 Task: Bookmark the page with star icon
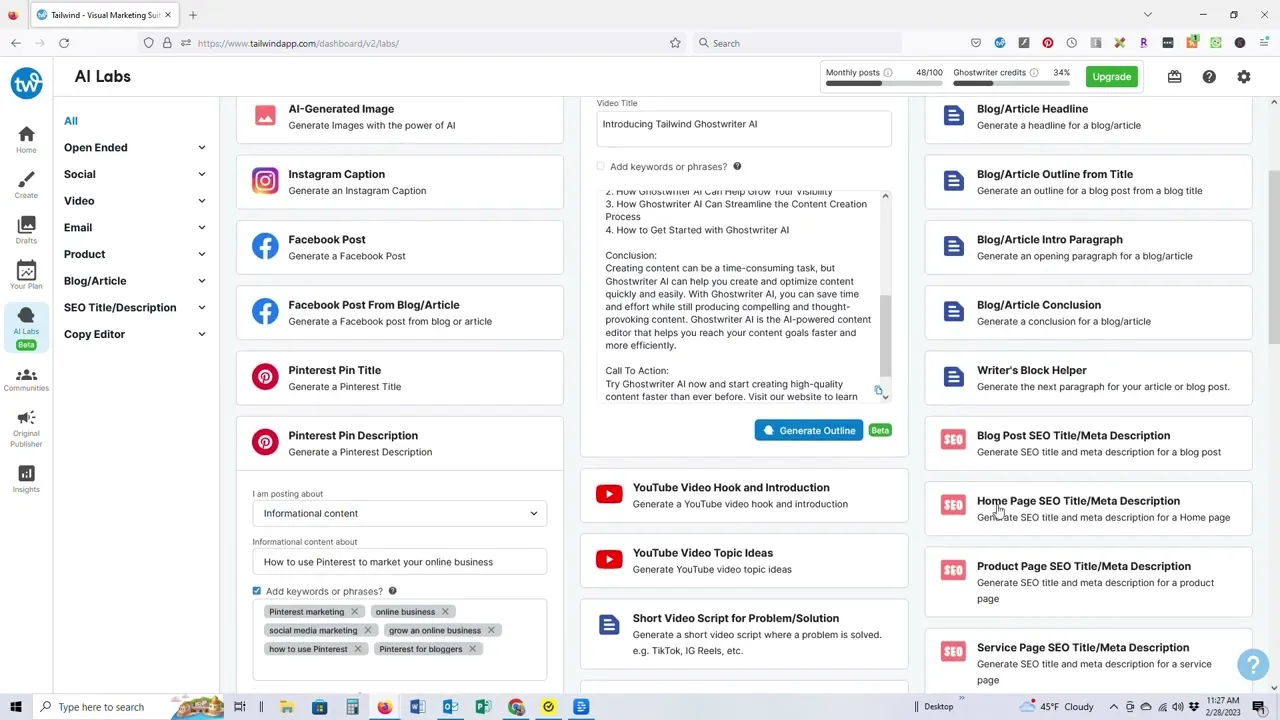[675, 43]
